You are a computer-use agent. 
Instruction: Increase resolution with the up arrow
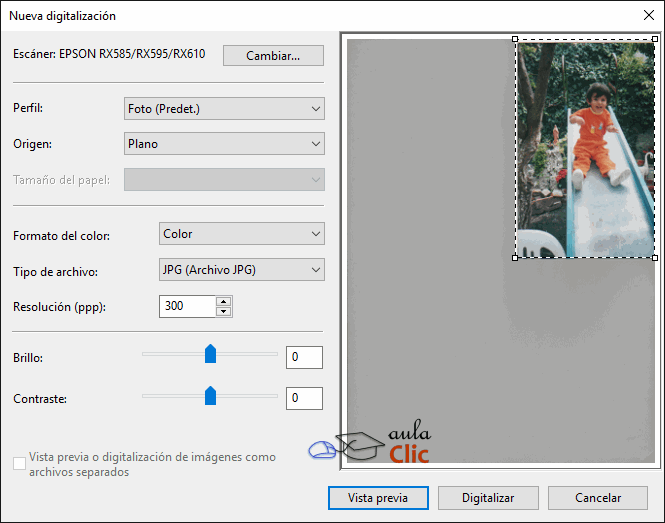click(224, 301)
